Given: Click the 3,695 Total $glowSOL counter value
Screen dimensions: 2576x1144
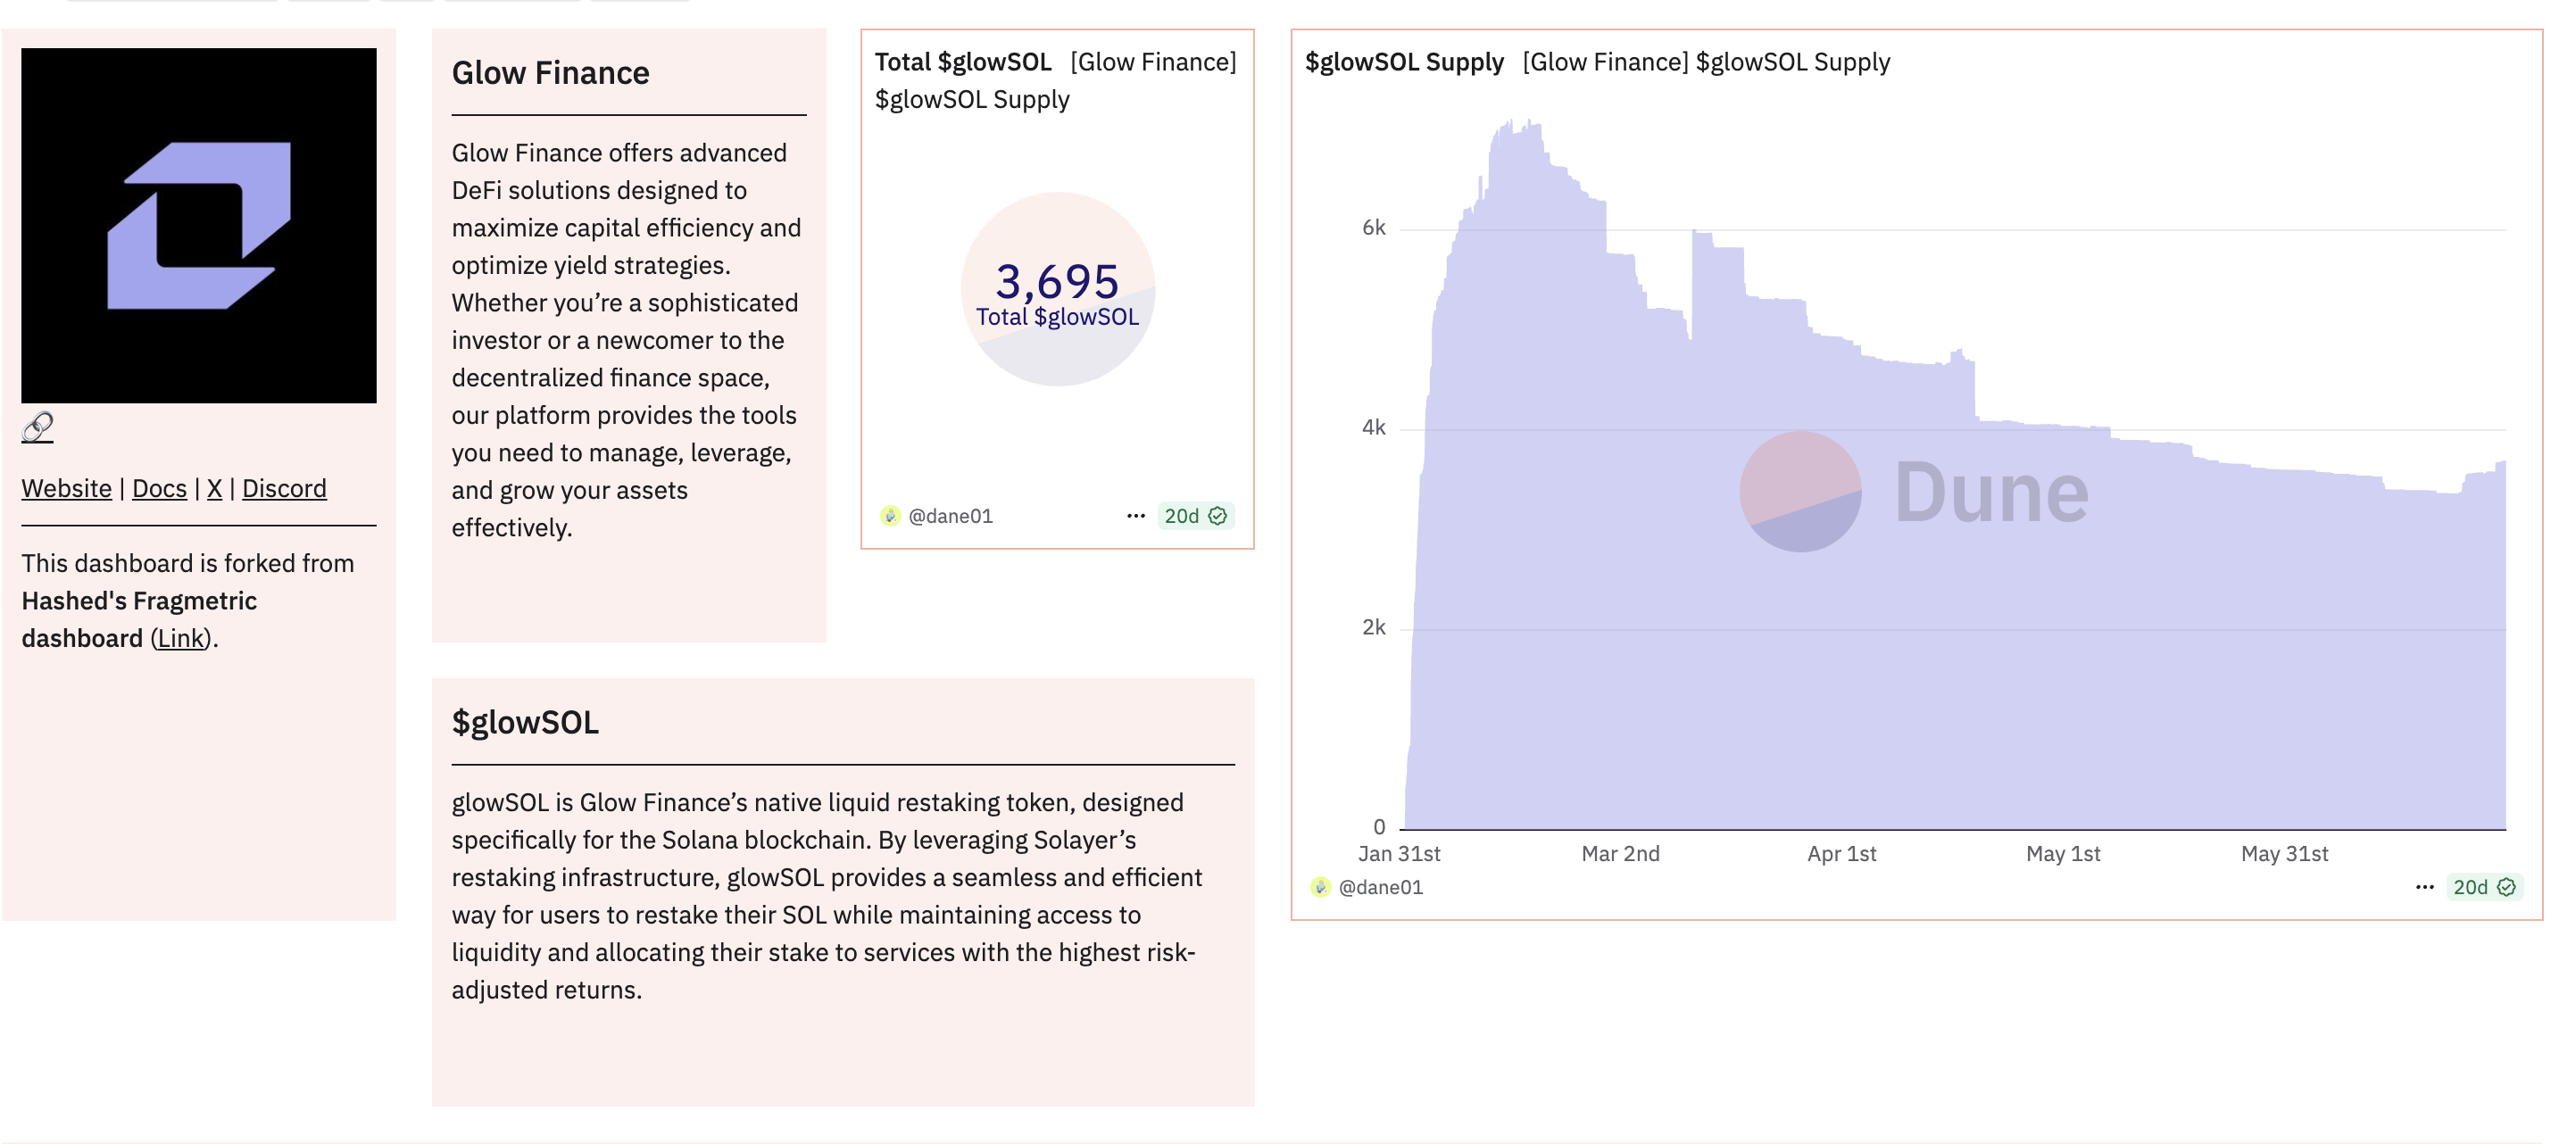Looking at the screenshot, I should [x=1057, y=281].
